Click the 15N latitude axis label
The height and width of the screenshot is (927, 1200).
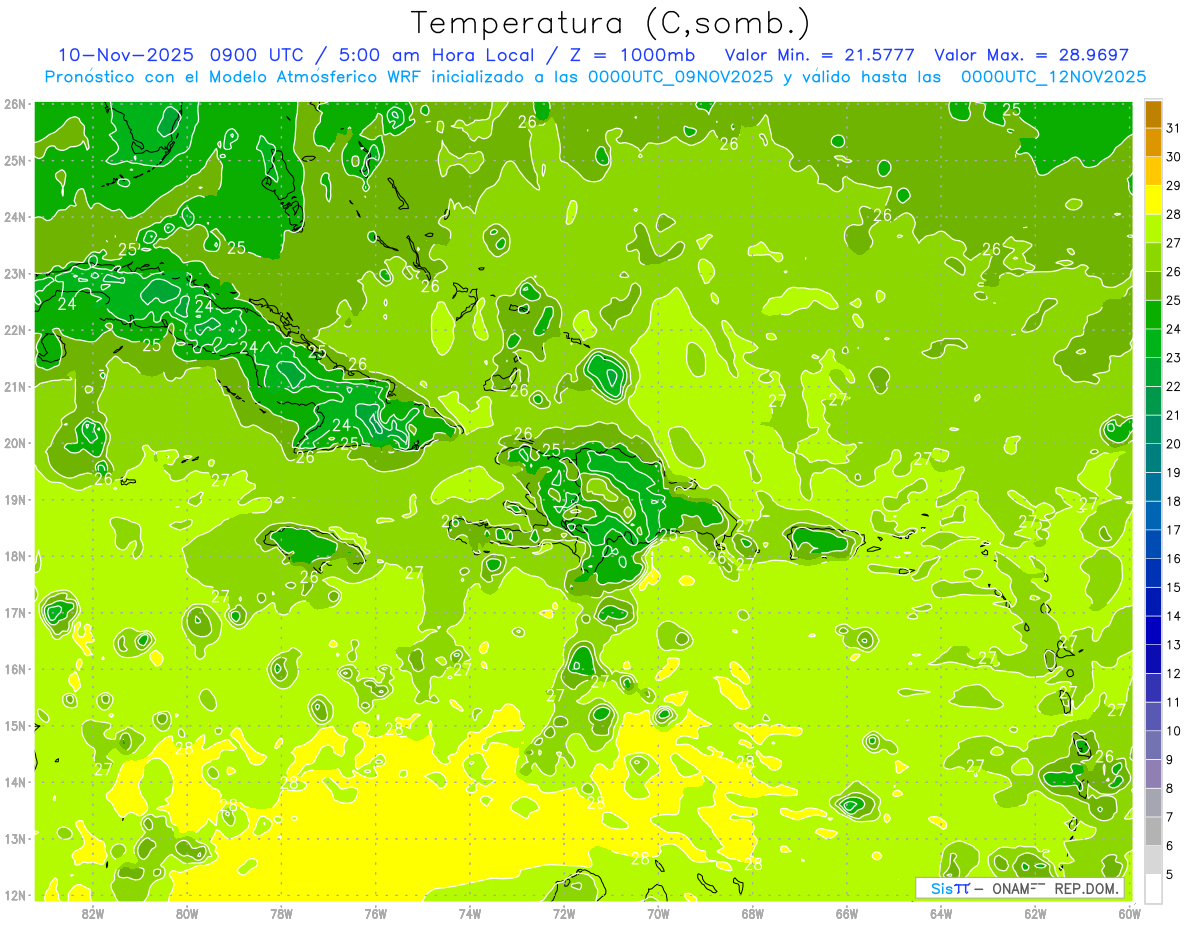[x=15, y=725]
